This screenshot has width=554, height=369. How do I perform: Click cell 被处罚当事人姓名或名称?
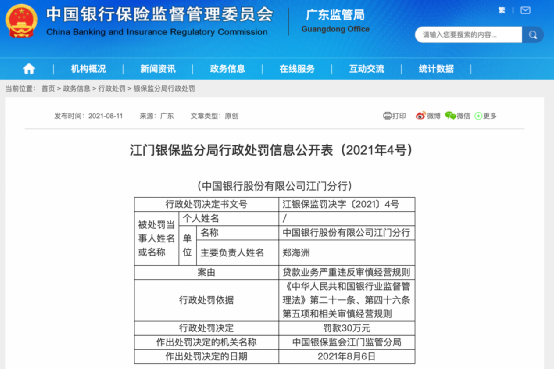point(157,239)
